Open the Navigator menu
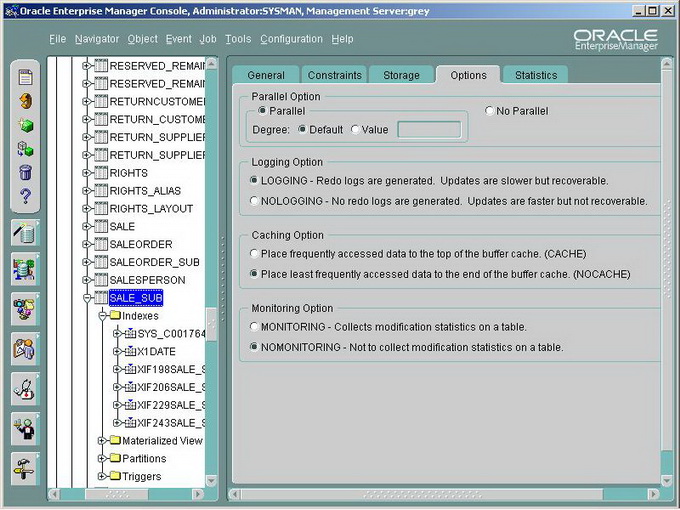The image size is (680, 510). pyautogui.click(x=97, y=39)
